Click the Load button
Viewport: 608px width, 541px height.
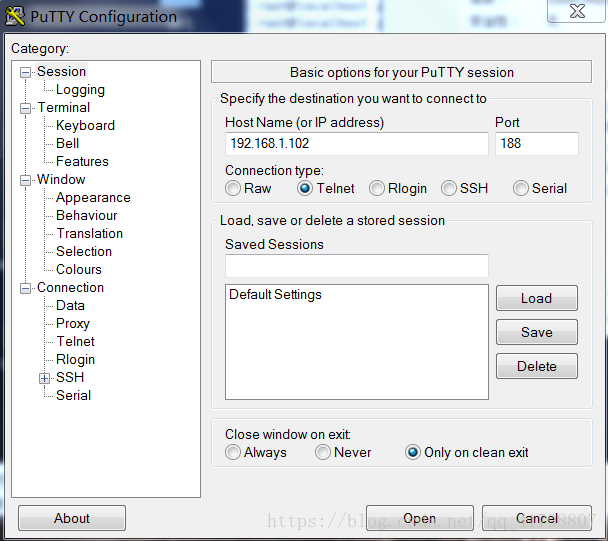(x=537, y=298)
